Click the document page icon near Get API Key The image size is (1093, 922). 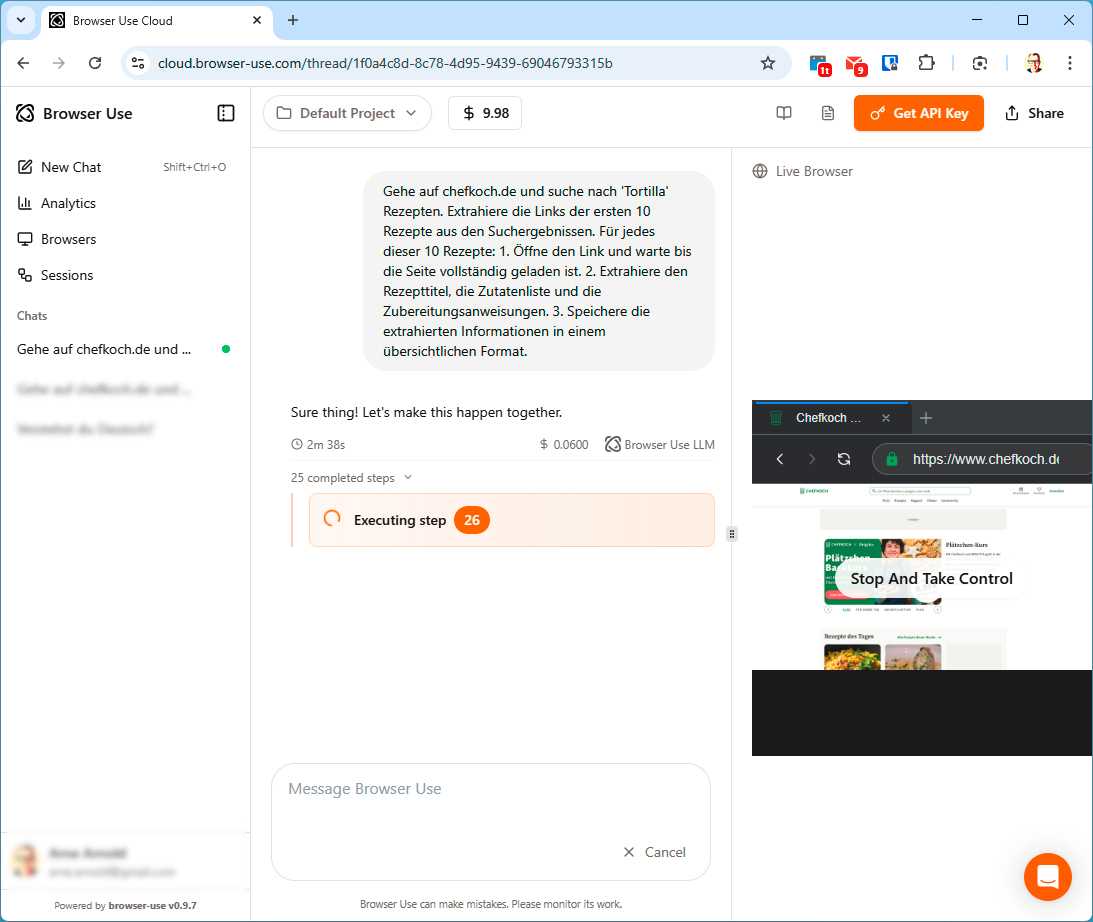[x=827, y=113]
